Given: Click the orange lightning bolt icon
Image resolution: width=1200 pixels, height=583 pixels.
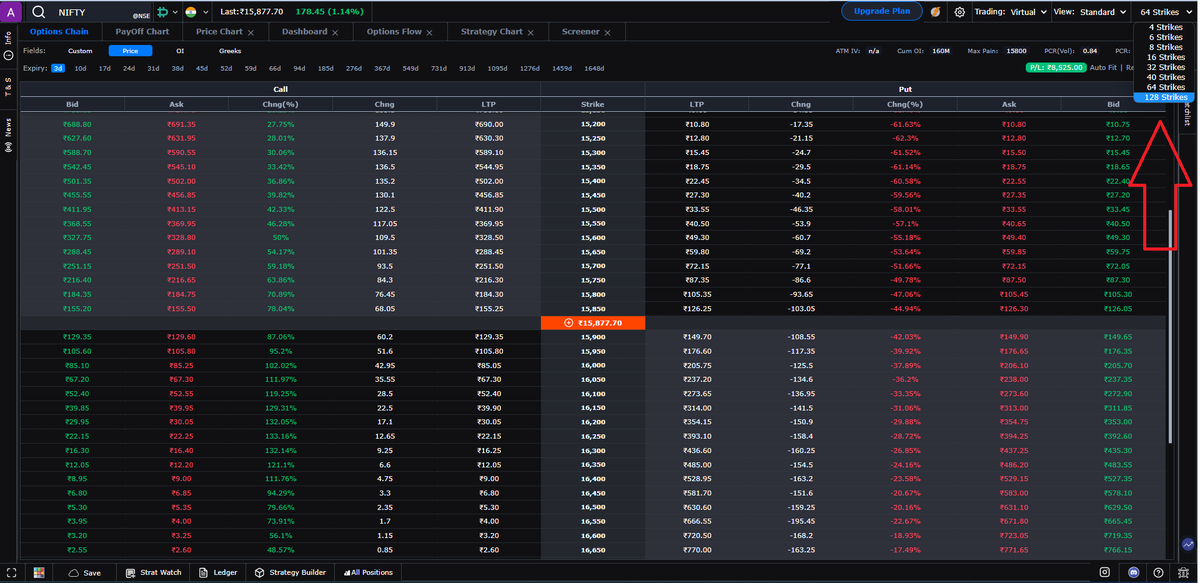Looking at the screenshot, I should pos(935,12).
